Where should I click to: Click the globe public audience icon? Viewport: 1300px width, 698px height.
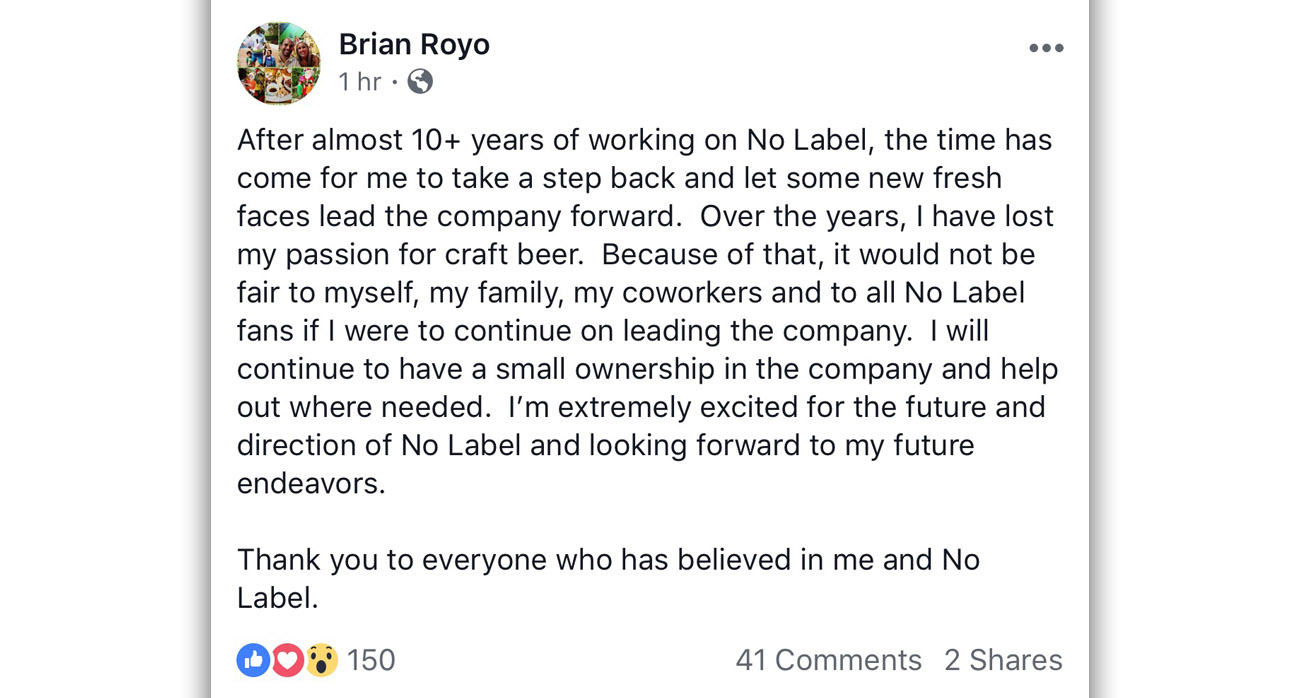[x=420, y=82]
